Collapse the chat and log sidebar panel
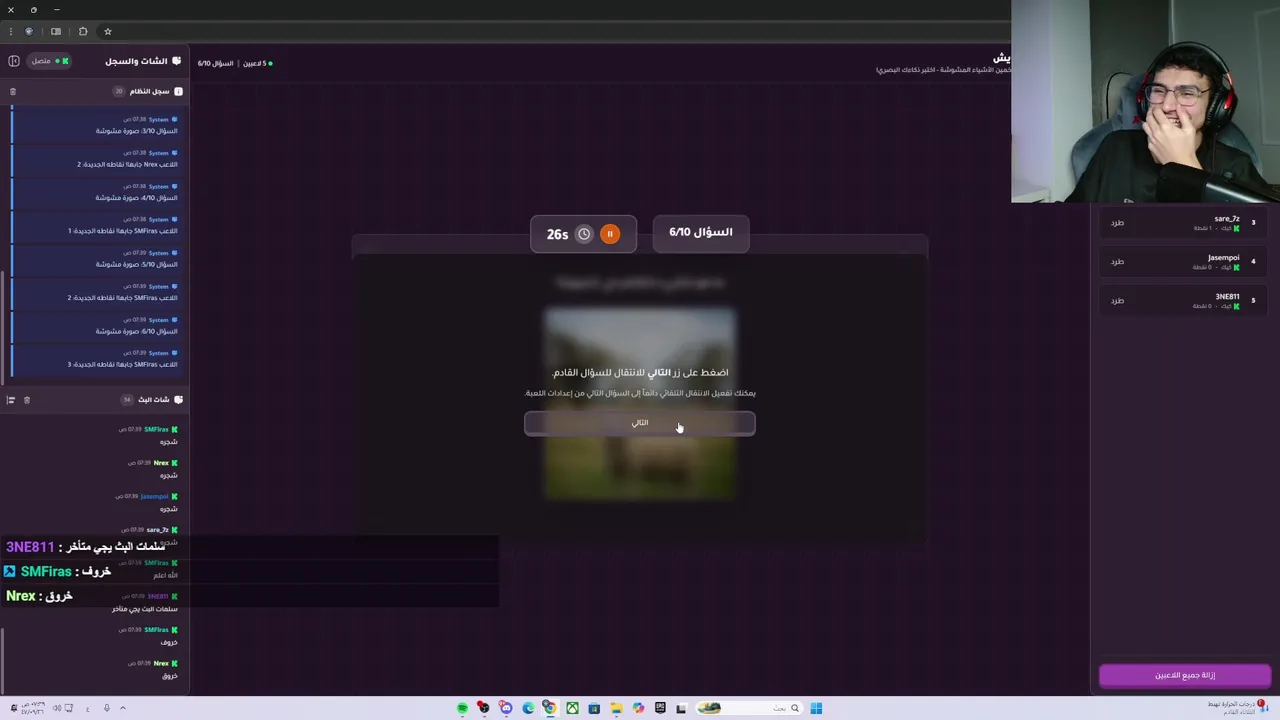 14,61
